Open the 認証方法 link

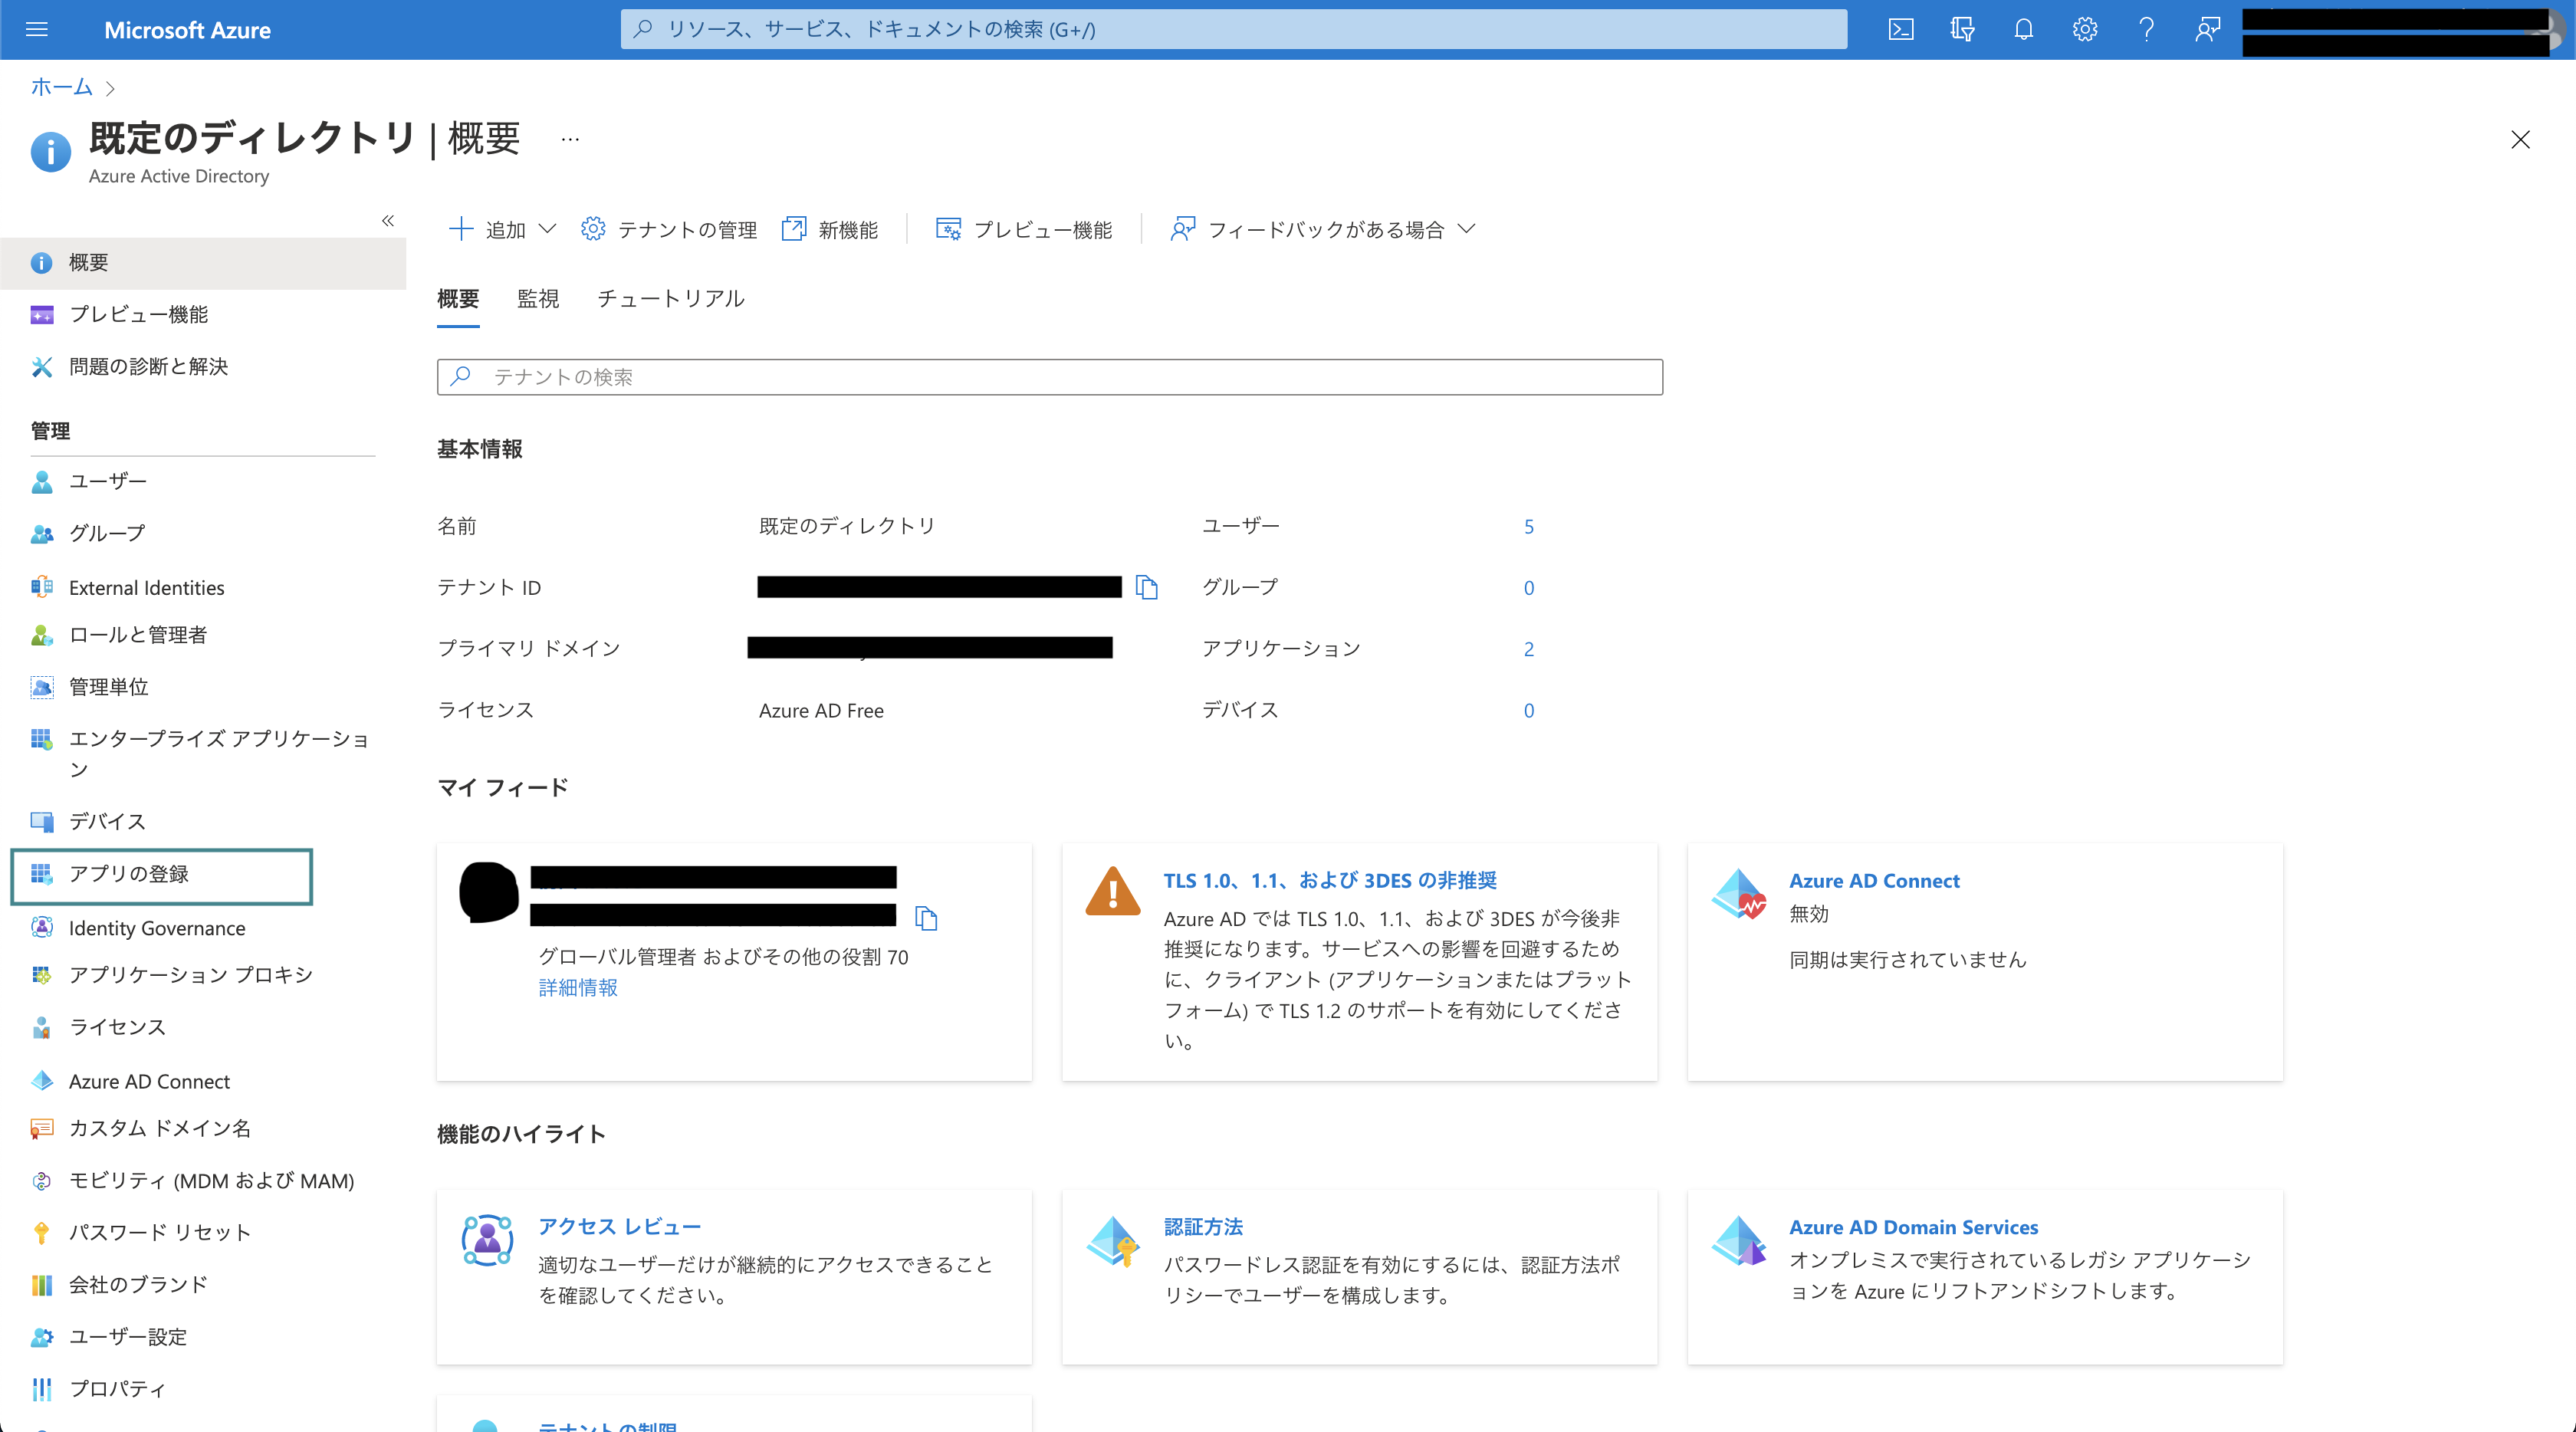(x=1203, y=1227)
